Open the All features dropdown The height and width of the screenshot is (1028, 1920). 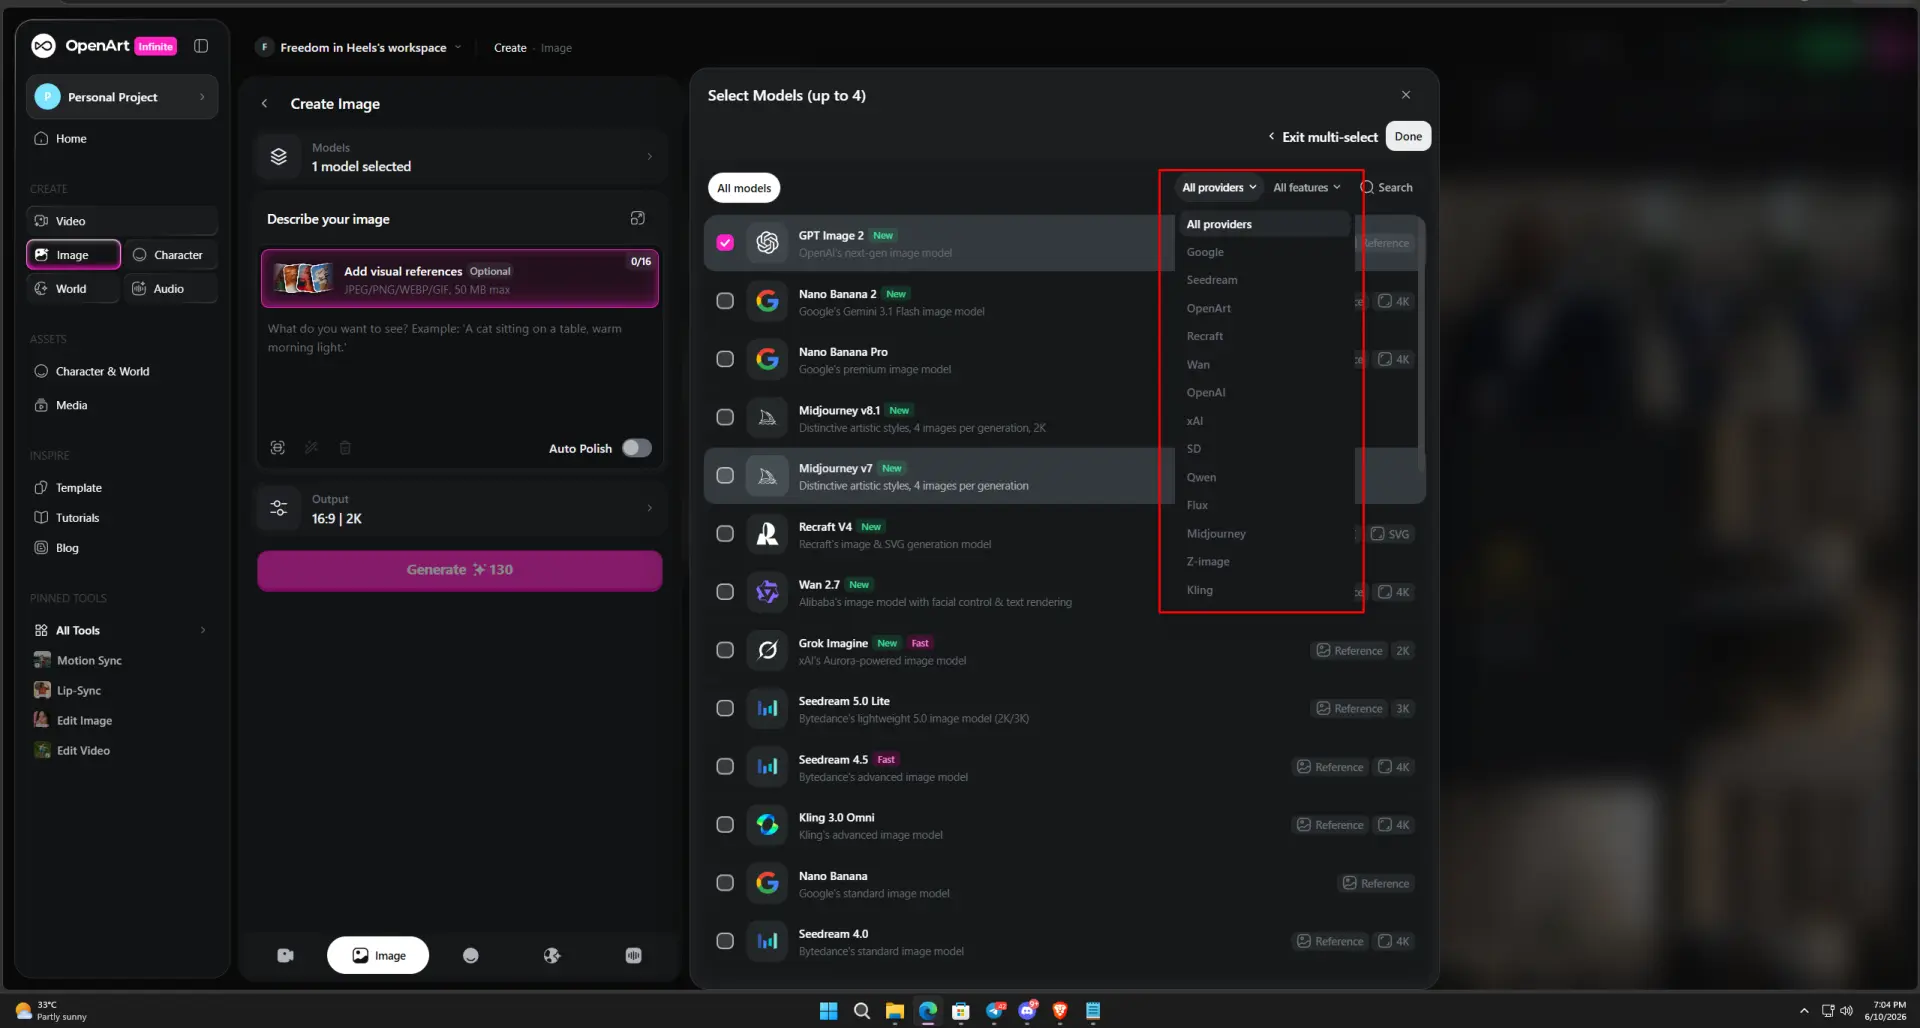click(x=1307, y=188)
